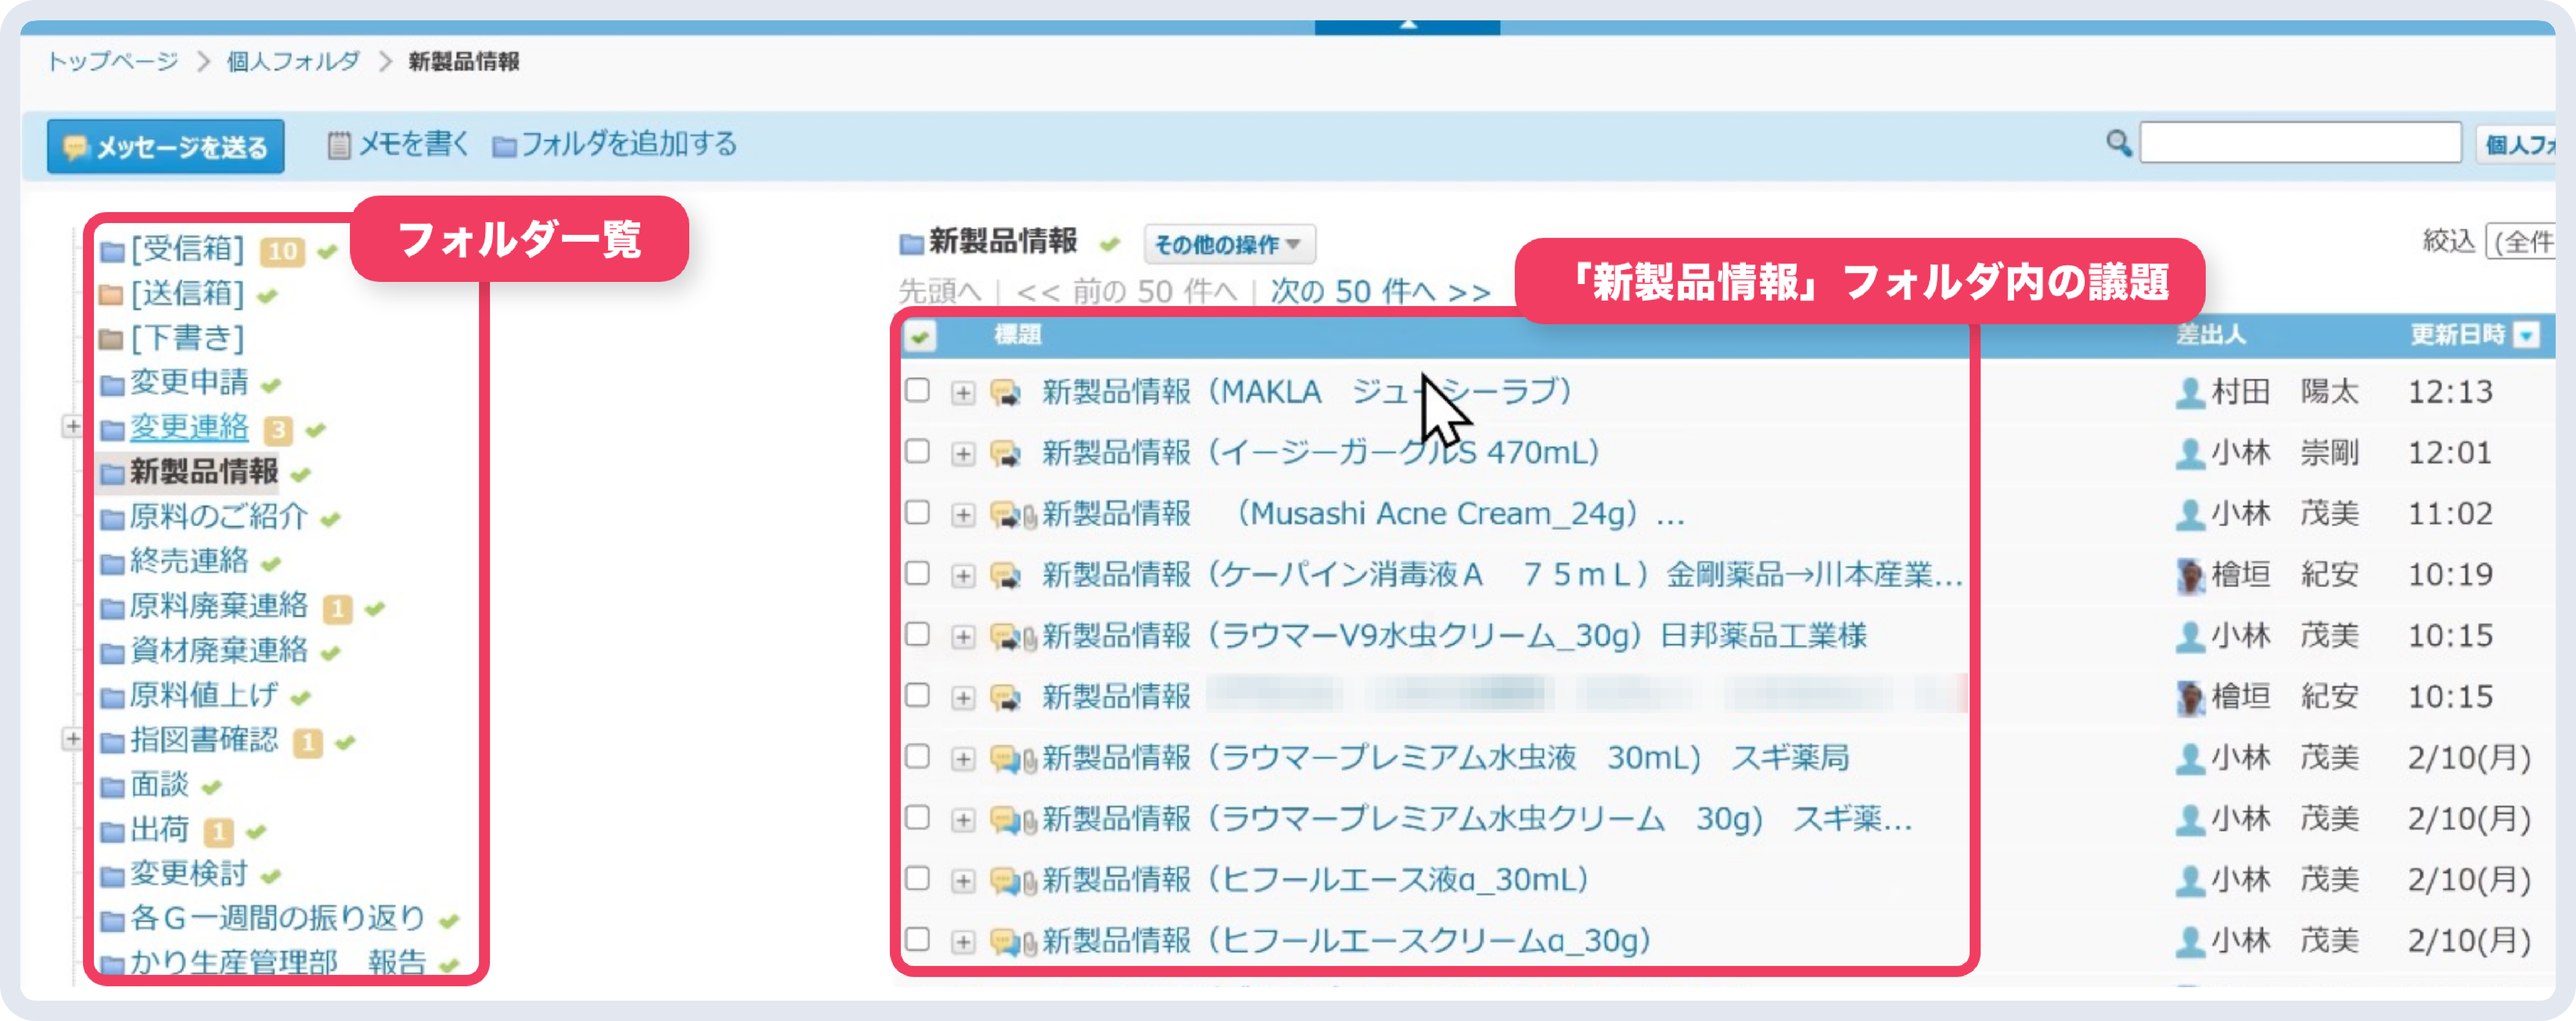Open the 面談 folder
The height and width of the screenshot is (1021, 2576).
click(159, 784)
